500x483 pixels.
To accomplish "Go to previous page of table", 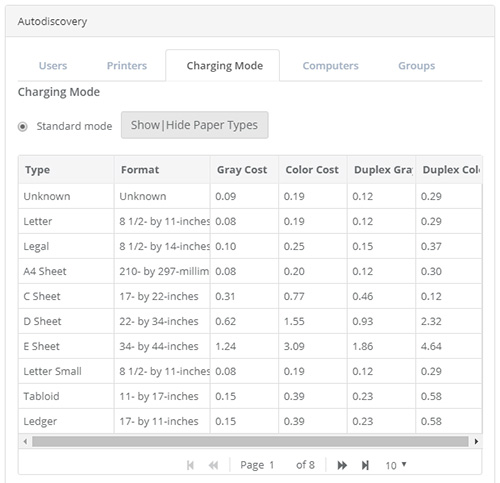I will click(213, 465).
